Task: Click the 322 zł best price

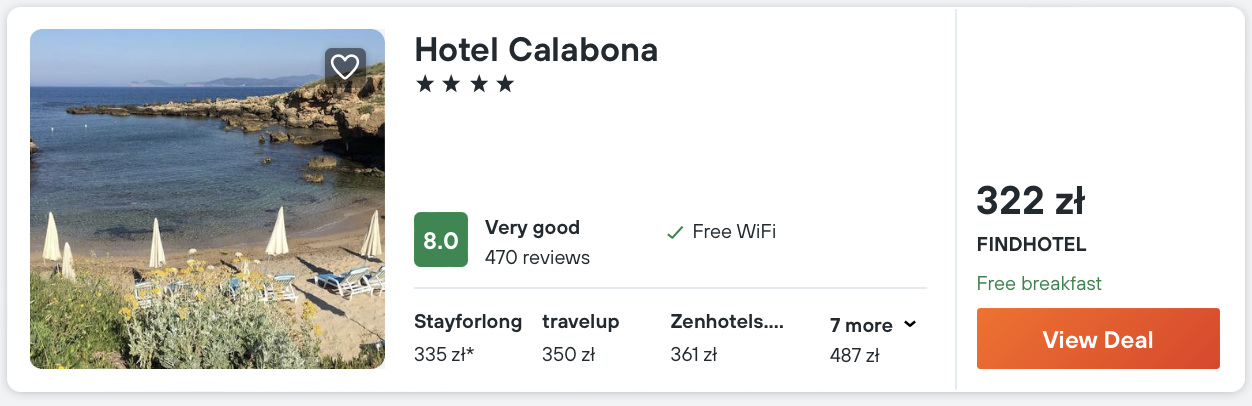Action: [1031, 202]
